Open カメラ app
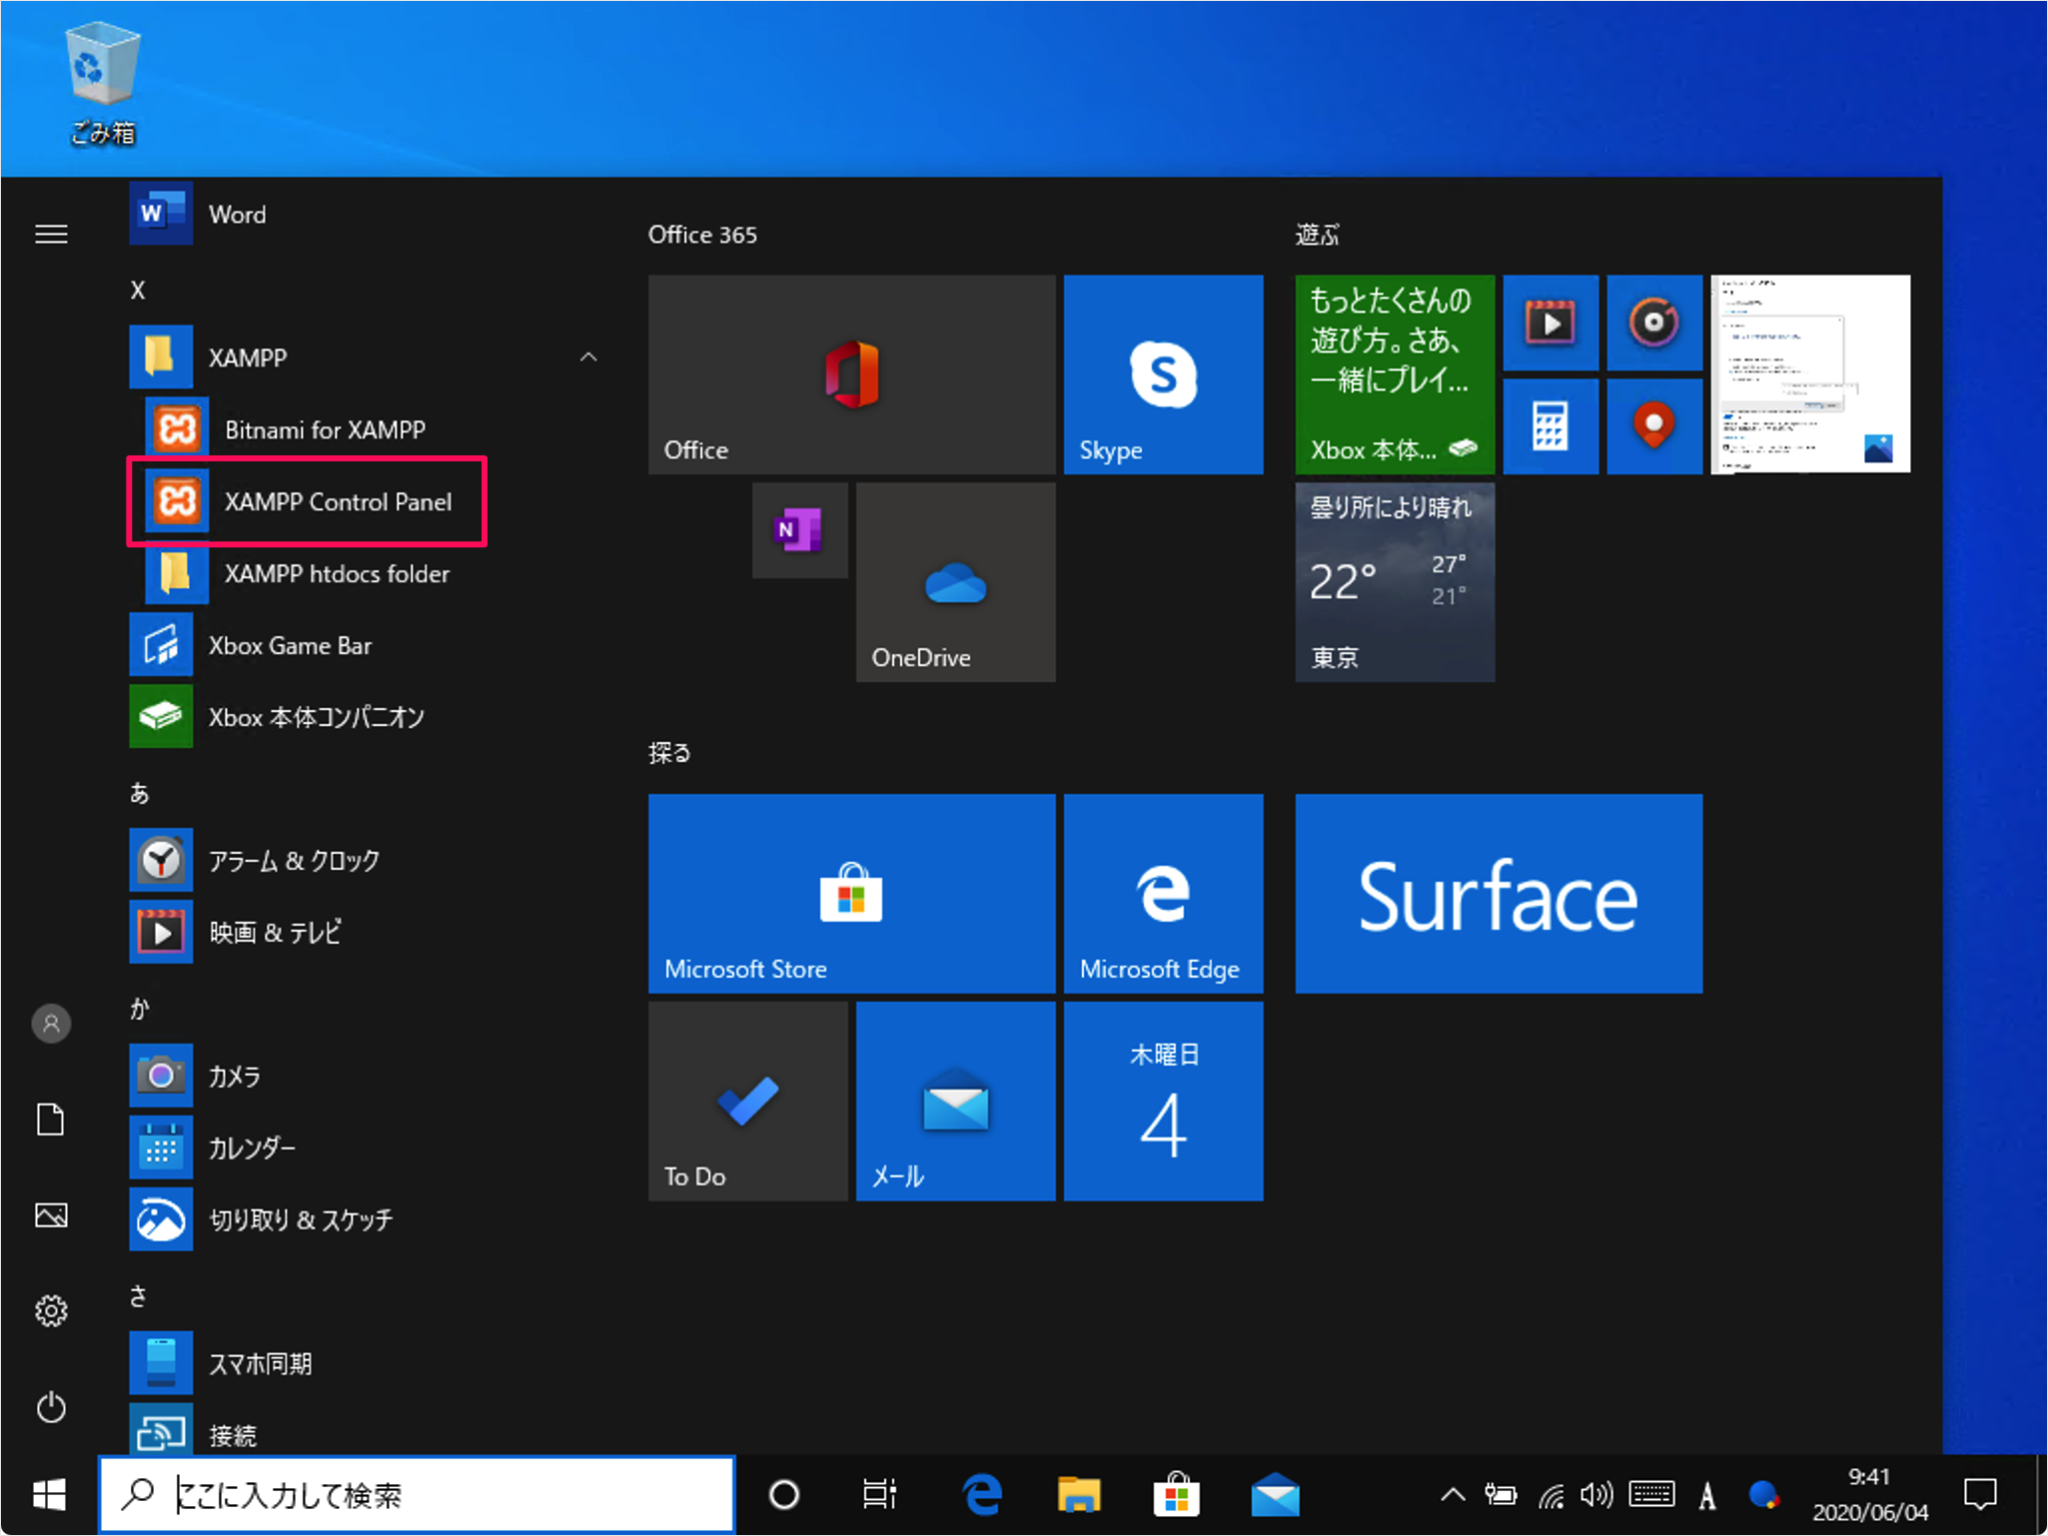 coord(365,1075)
